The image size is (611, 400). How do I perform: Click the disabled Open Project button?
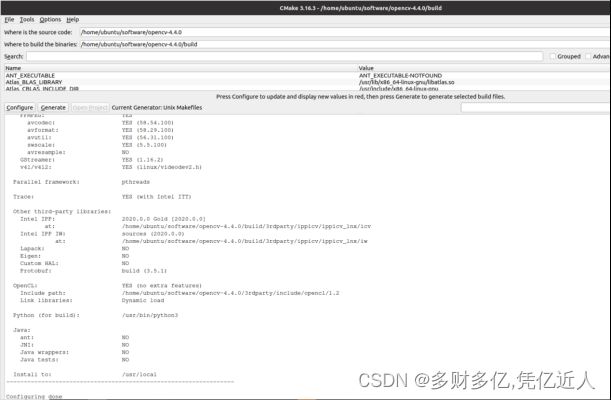(90, 107)
